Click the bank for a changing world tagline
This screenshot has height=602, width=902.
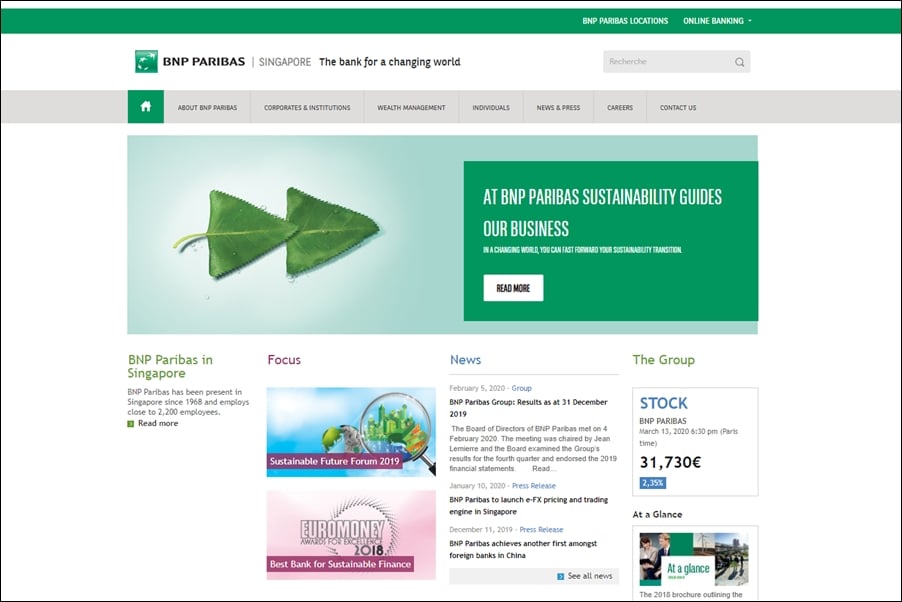pos(389,62)
